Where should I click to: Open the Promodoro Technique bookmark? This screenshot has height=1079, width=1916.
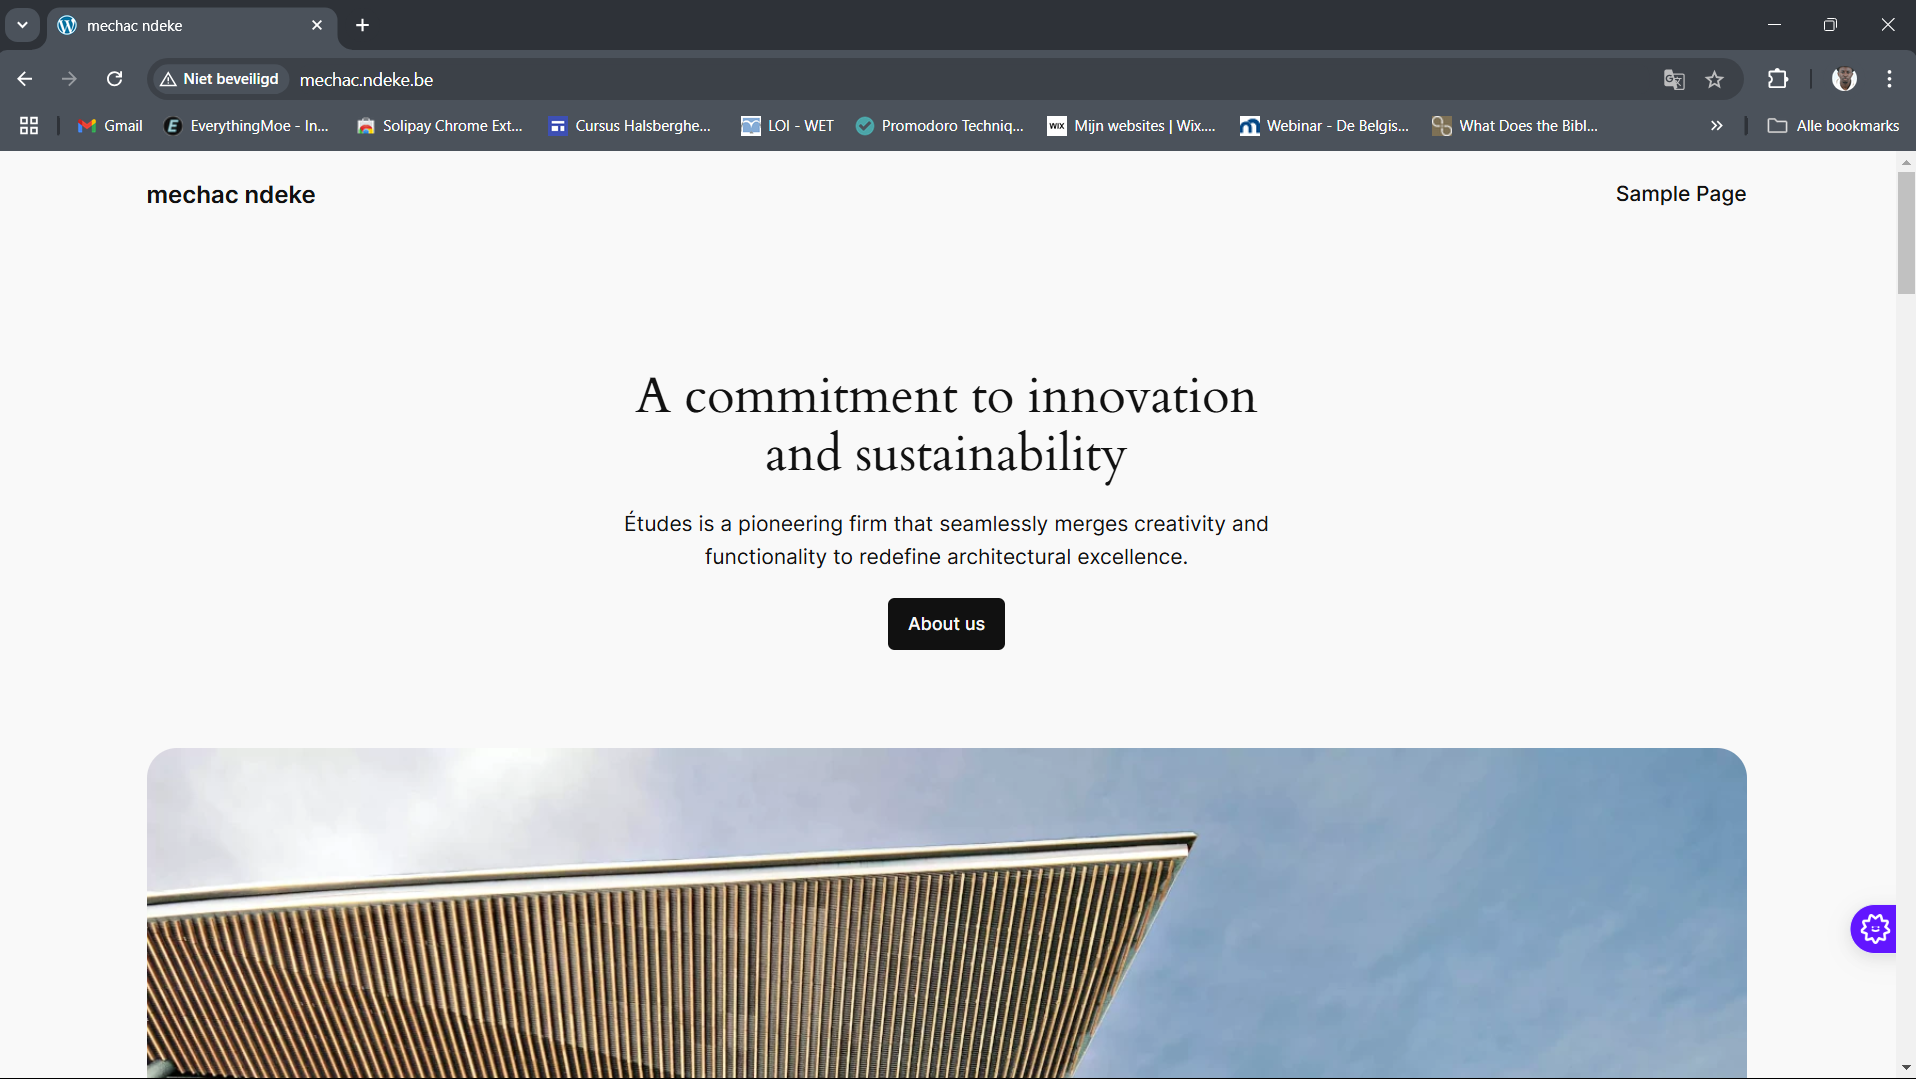[x=940, y=126]
